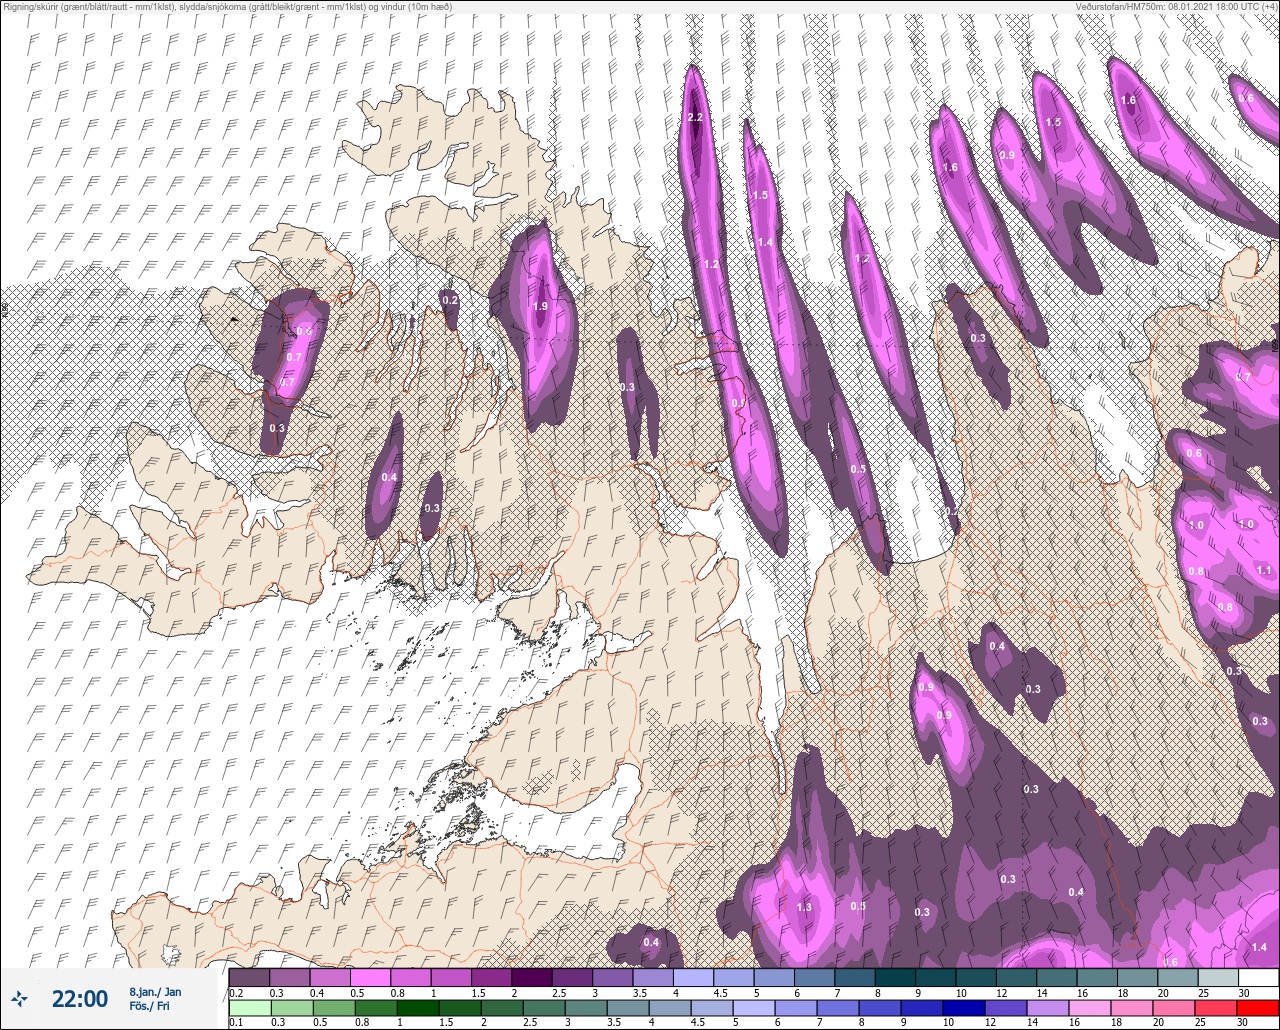
Task: Select the white snow swatch labeled 30
Action: click(1258, 977)
